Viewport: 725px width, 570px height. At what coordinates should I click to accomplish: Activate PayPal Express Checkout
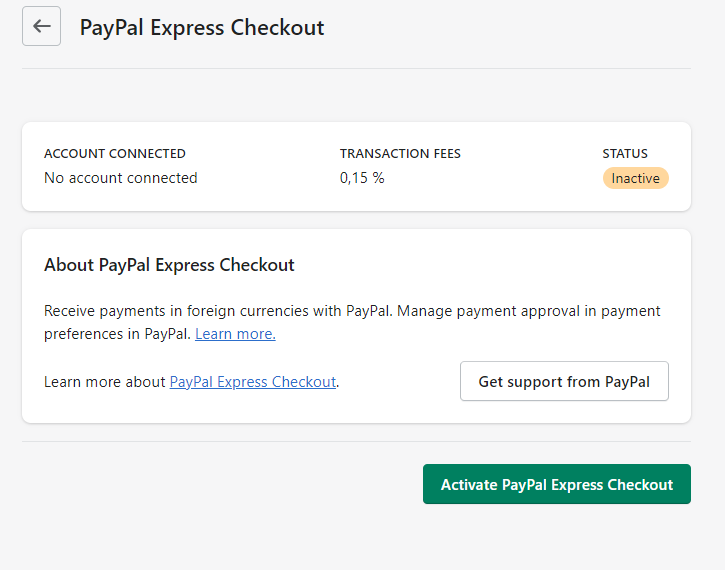pos(556,484)
